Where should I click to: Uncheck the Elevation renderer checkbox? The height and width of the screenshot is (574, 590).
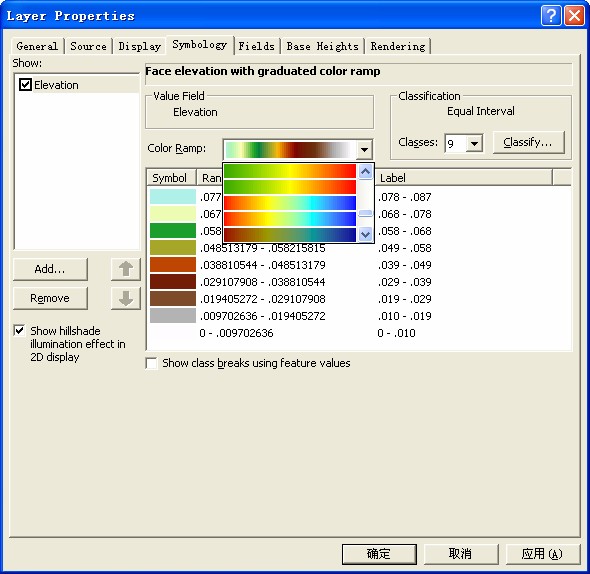pyautogui.click(x=25, y=85)
